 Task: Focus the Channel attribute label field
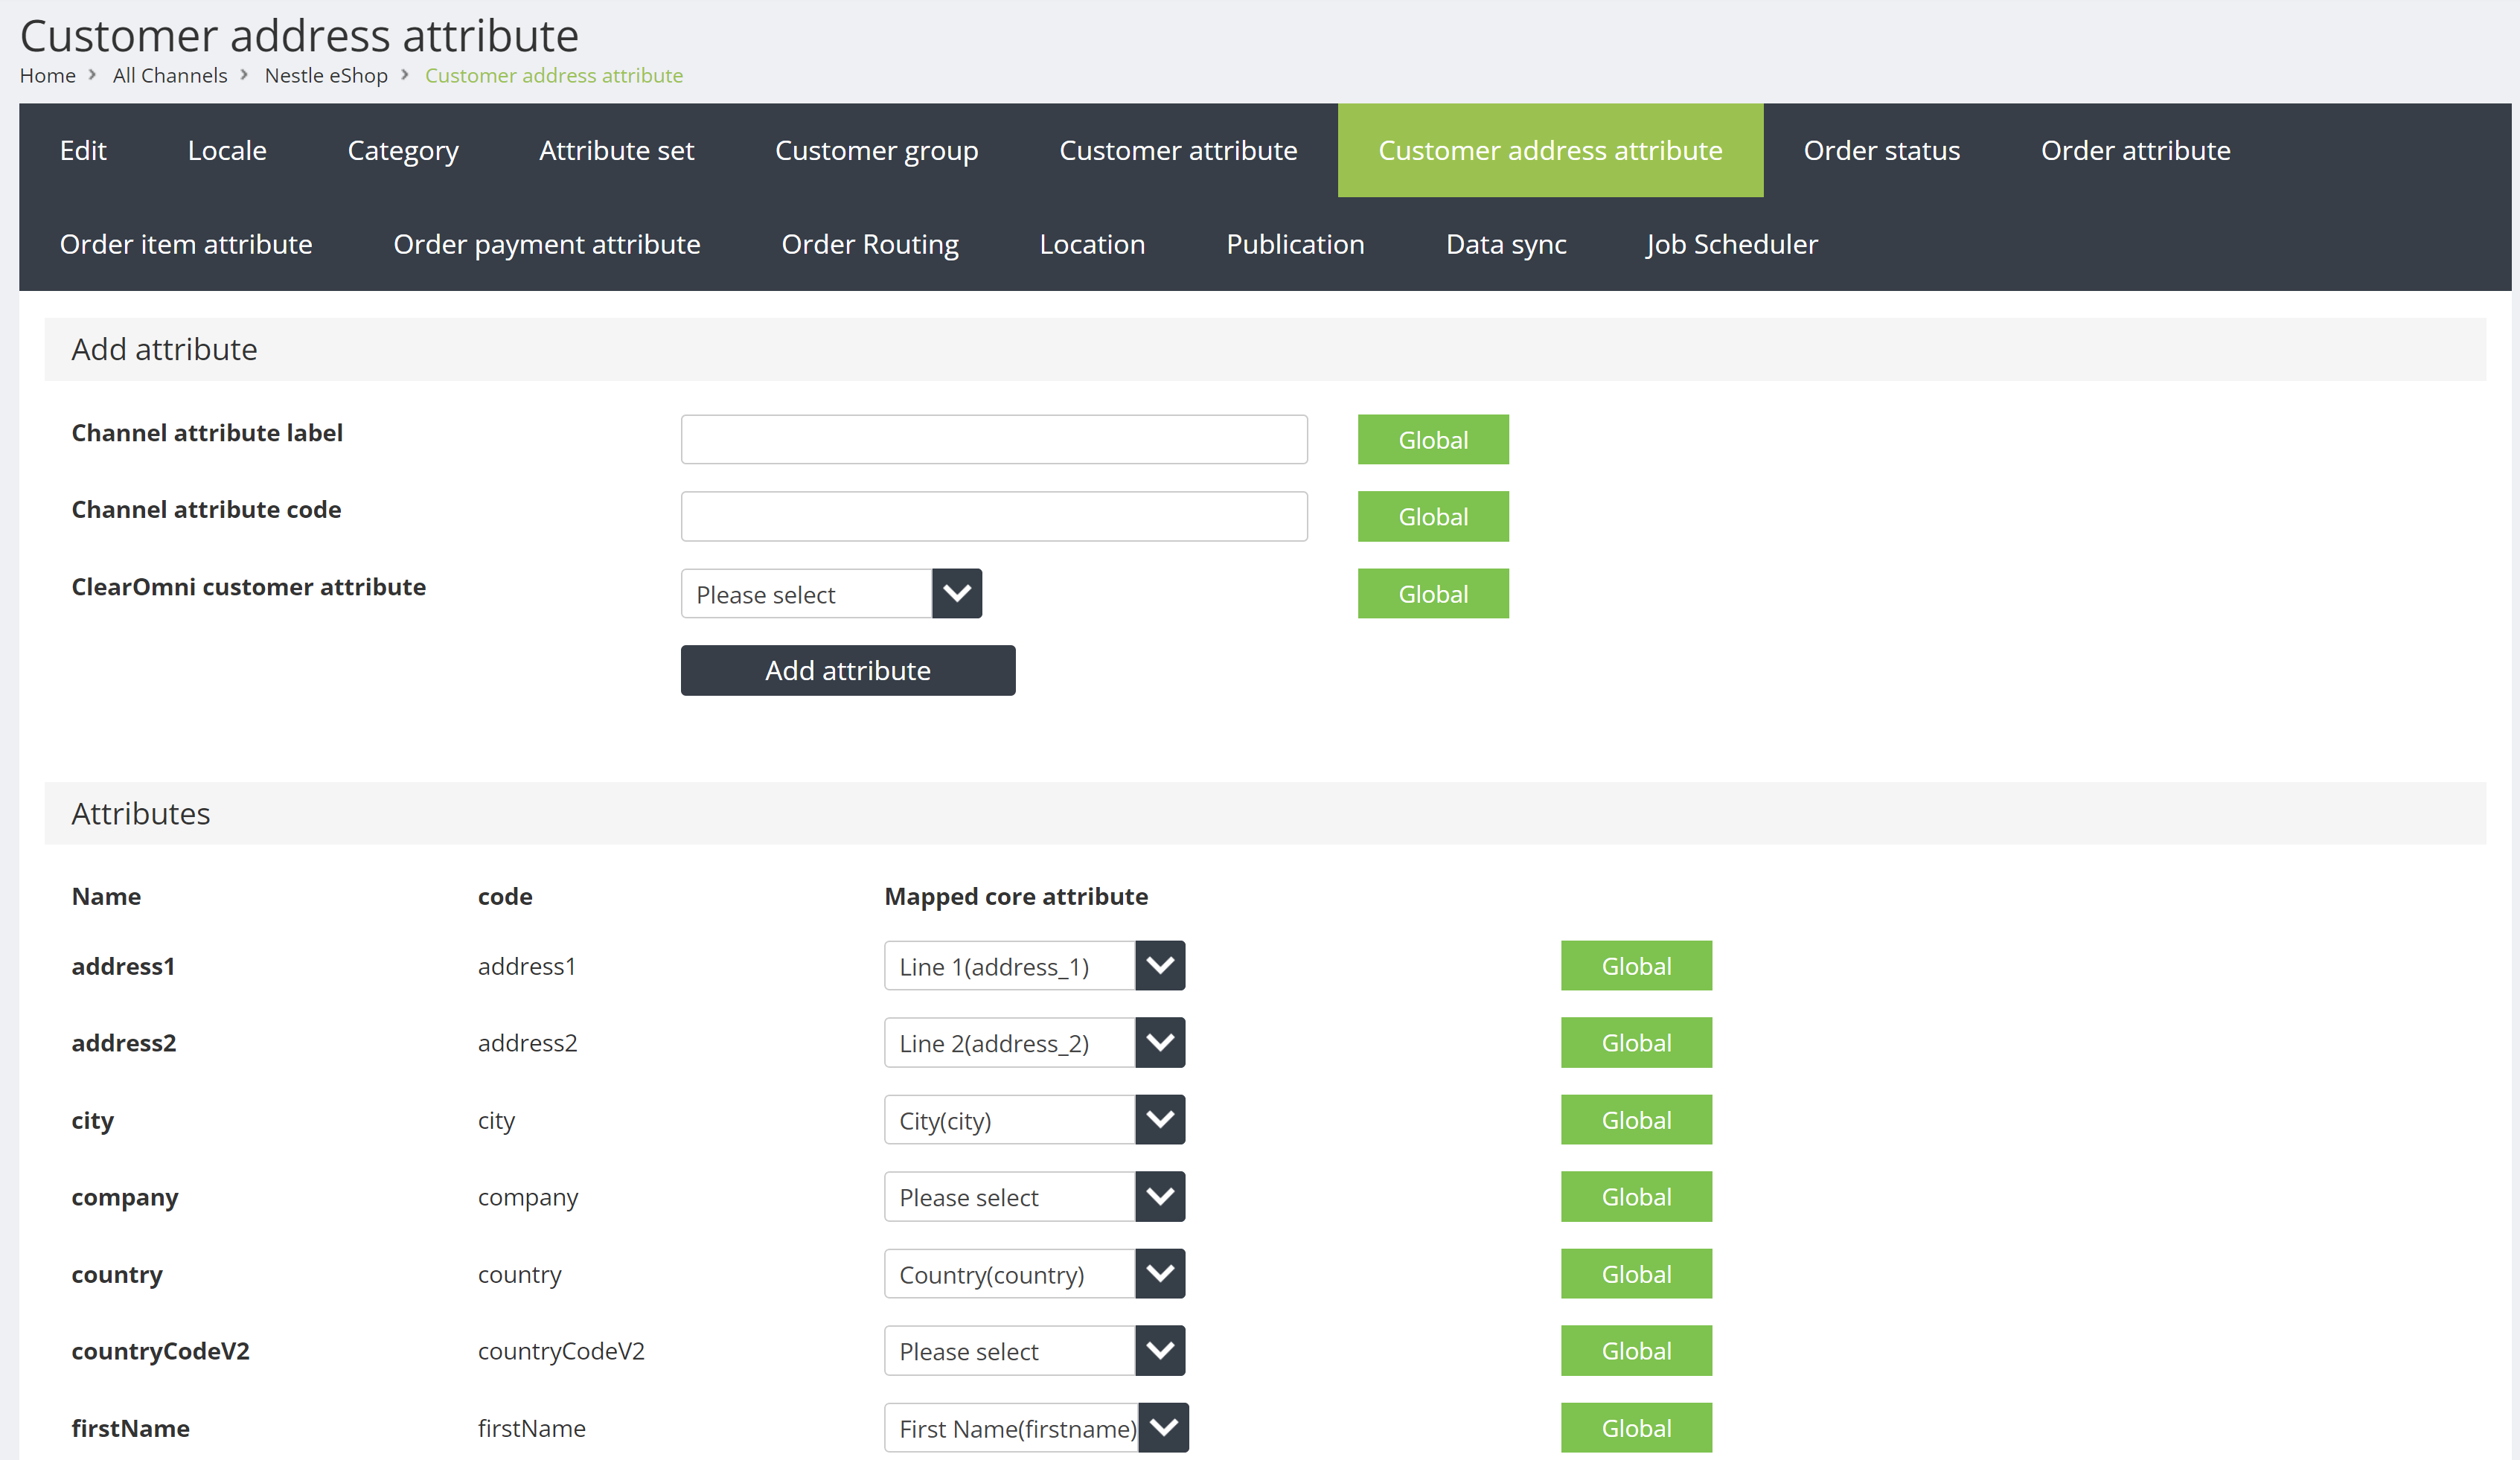(x=994, y=440)
